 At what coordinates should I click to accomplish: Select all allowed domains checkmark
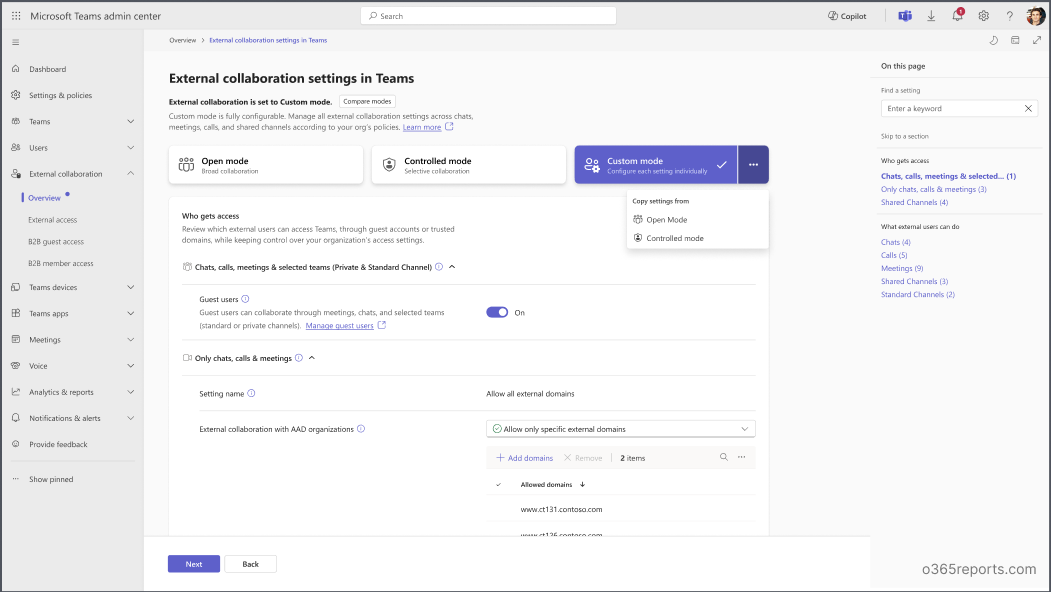point(499,485)
